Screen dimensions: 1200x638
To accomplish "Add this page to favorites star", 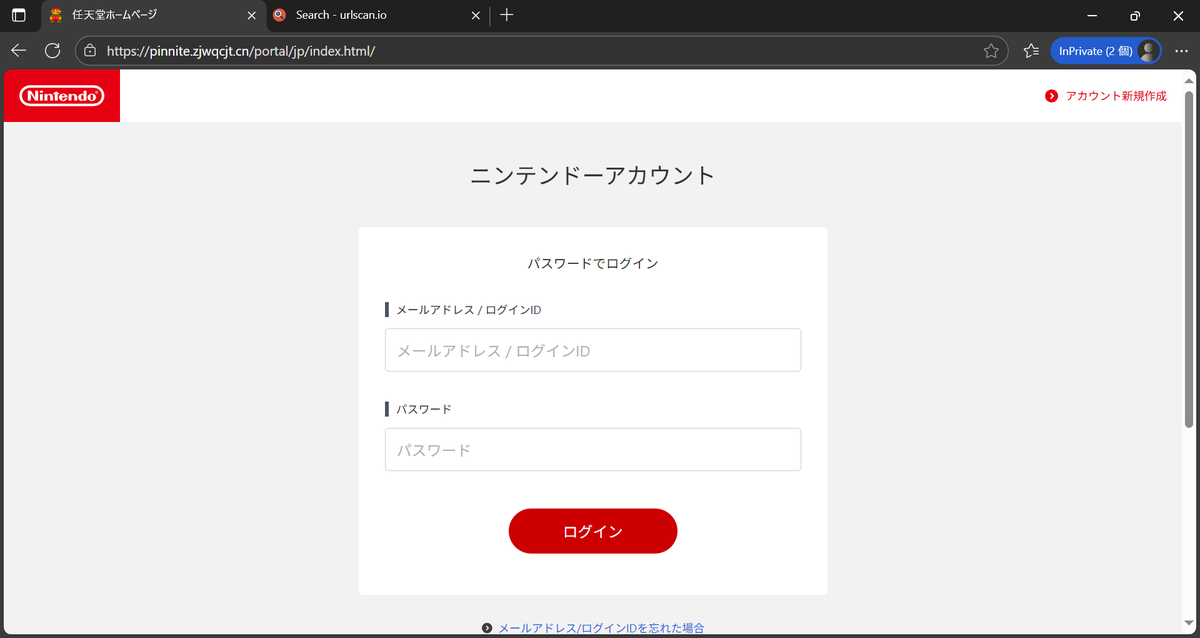I will pyautogui.click(x=991, y=50).
